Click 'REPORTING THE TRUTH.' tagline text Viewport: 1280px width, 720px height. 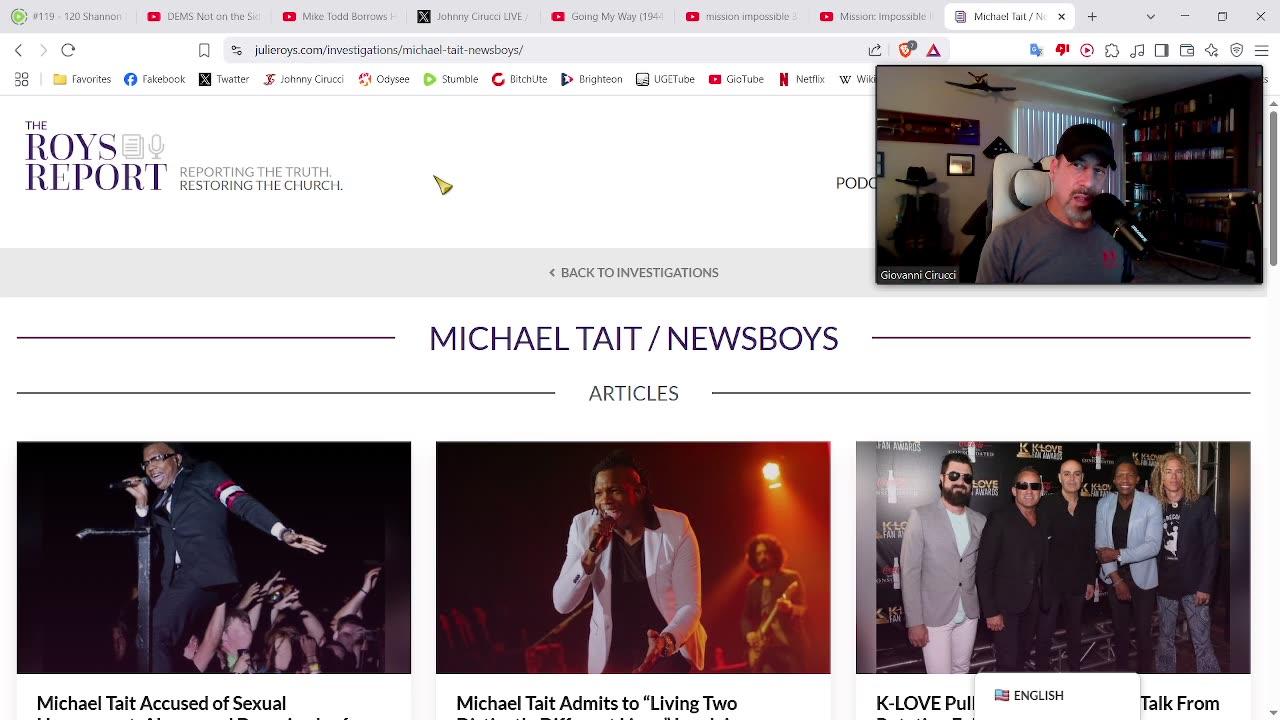(256, 172)
